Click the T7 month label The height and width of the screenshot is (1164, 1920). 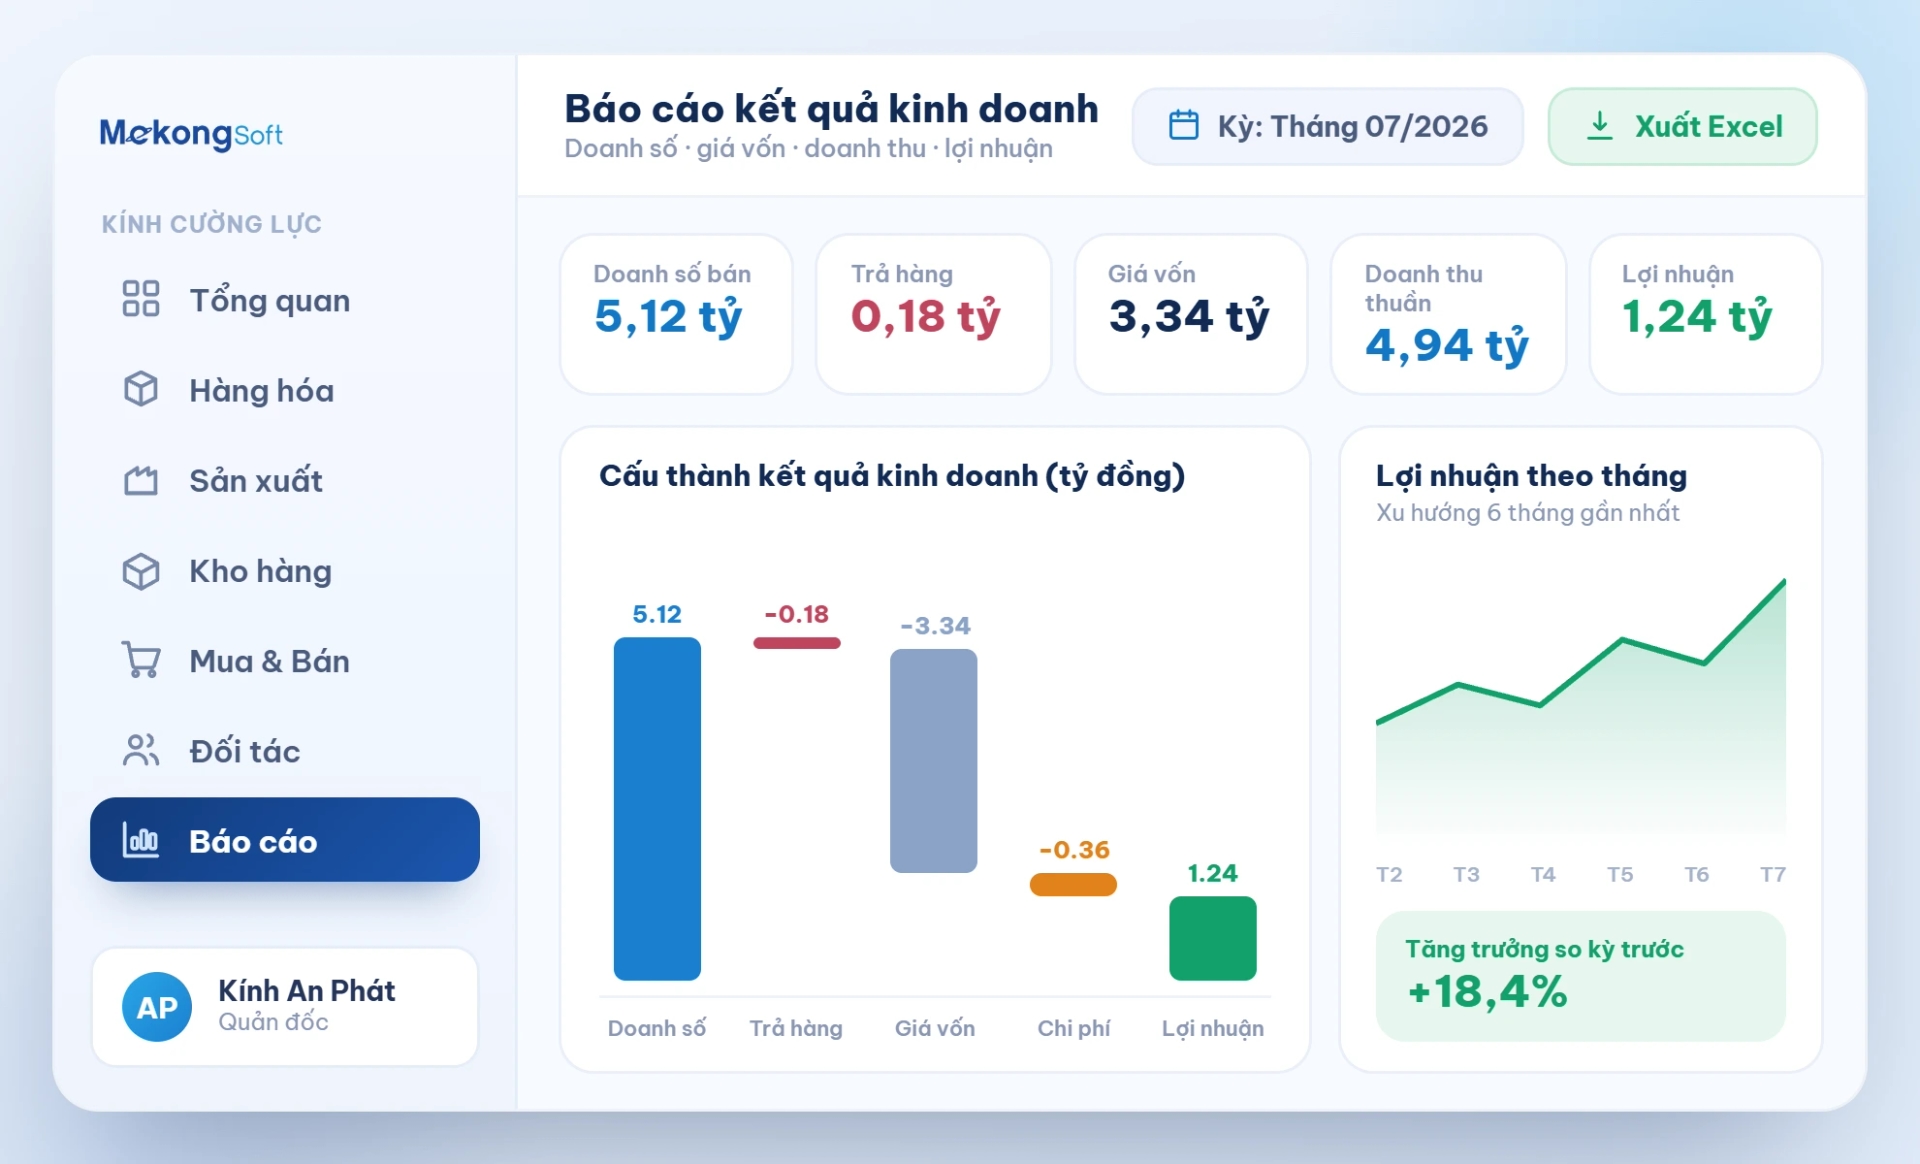click(x=1773, y=874)
